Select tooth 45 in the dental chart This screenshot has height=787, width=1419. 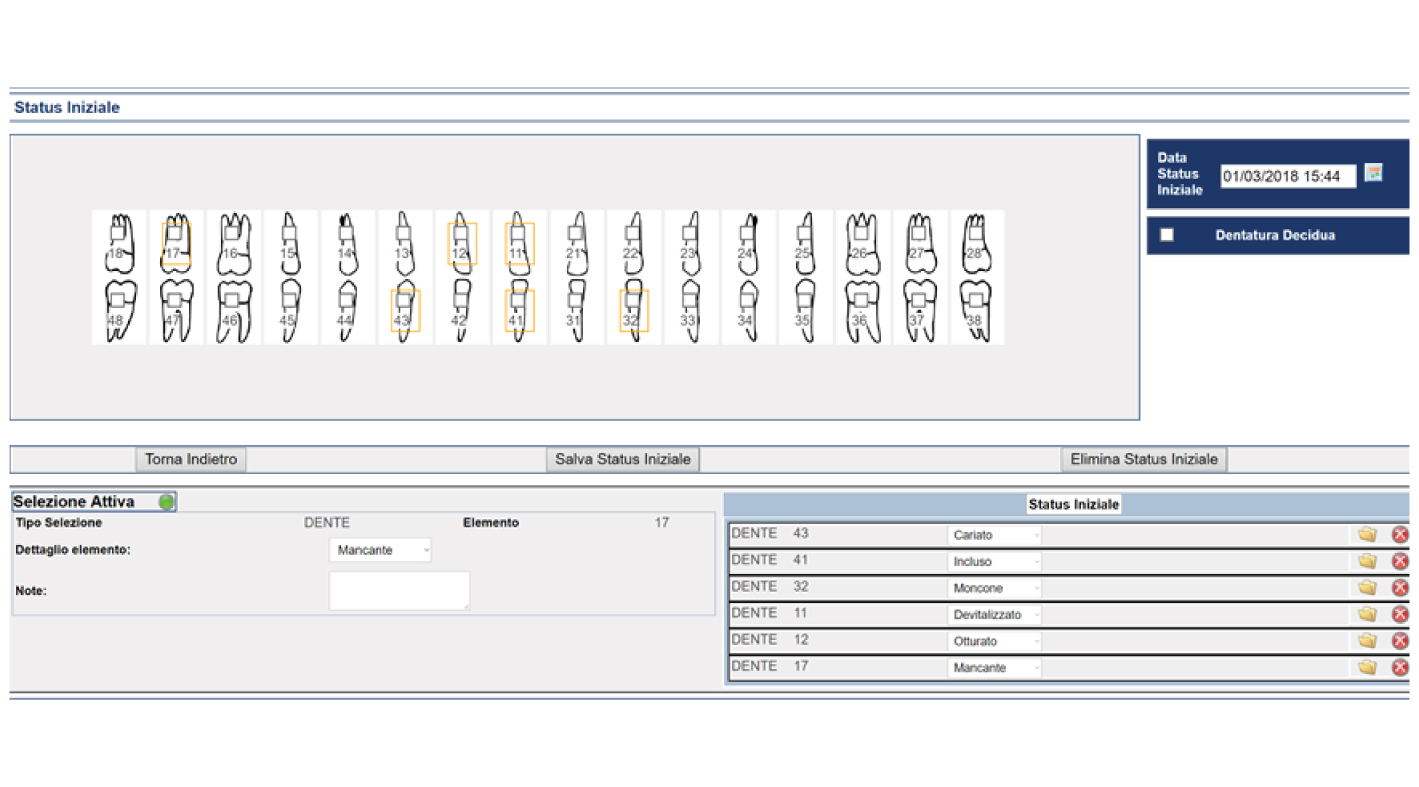pos(290,311)
